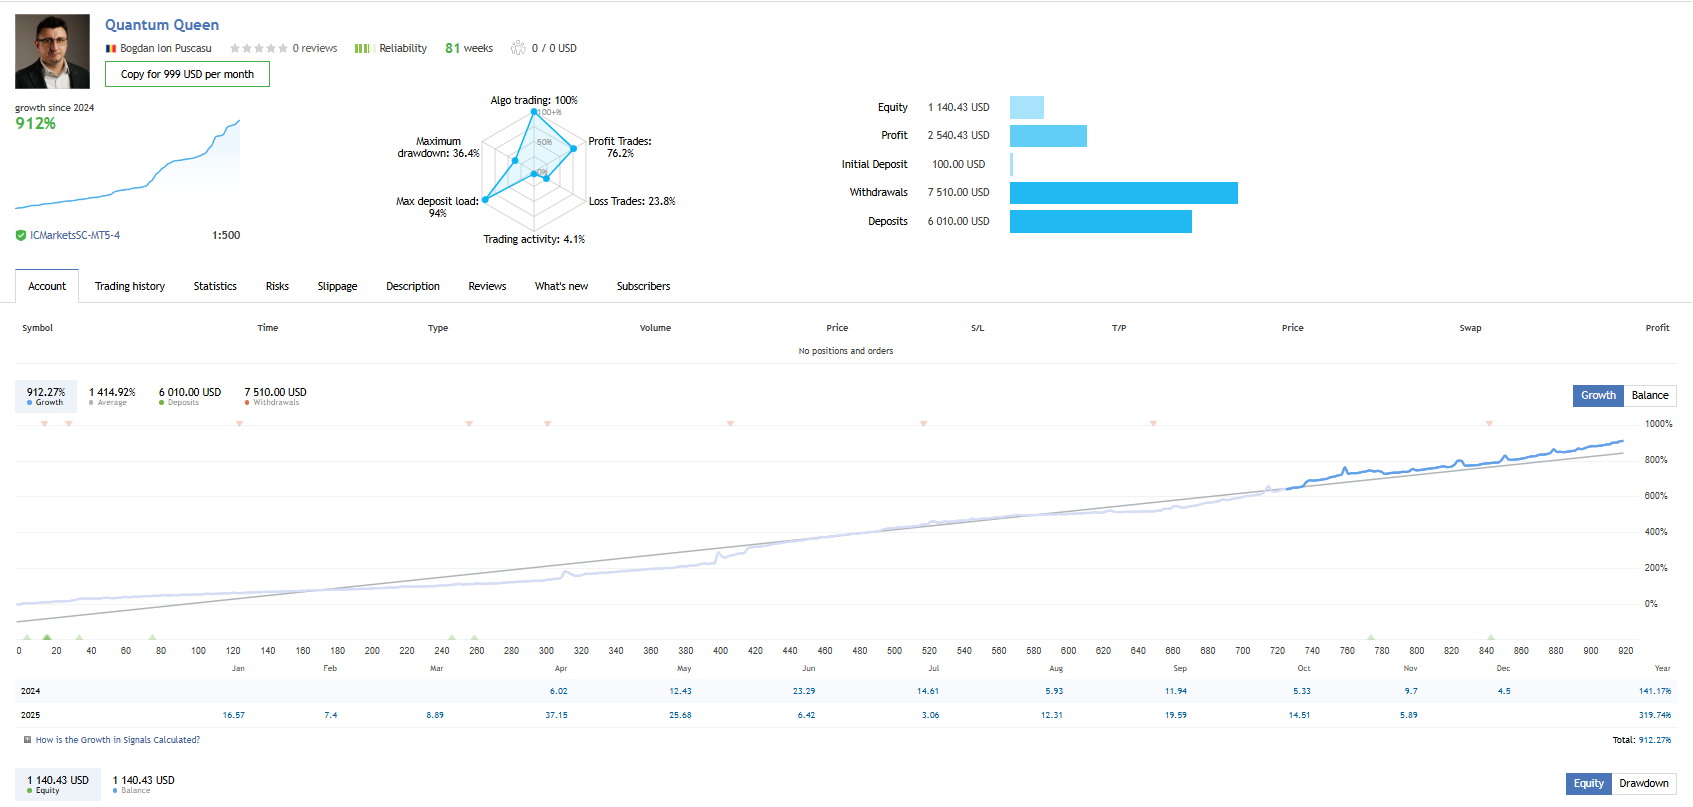This screenshot has height=807, width=1693.
Task: Toggle the Average series in chart legend
Action: (112, 396)
